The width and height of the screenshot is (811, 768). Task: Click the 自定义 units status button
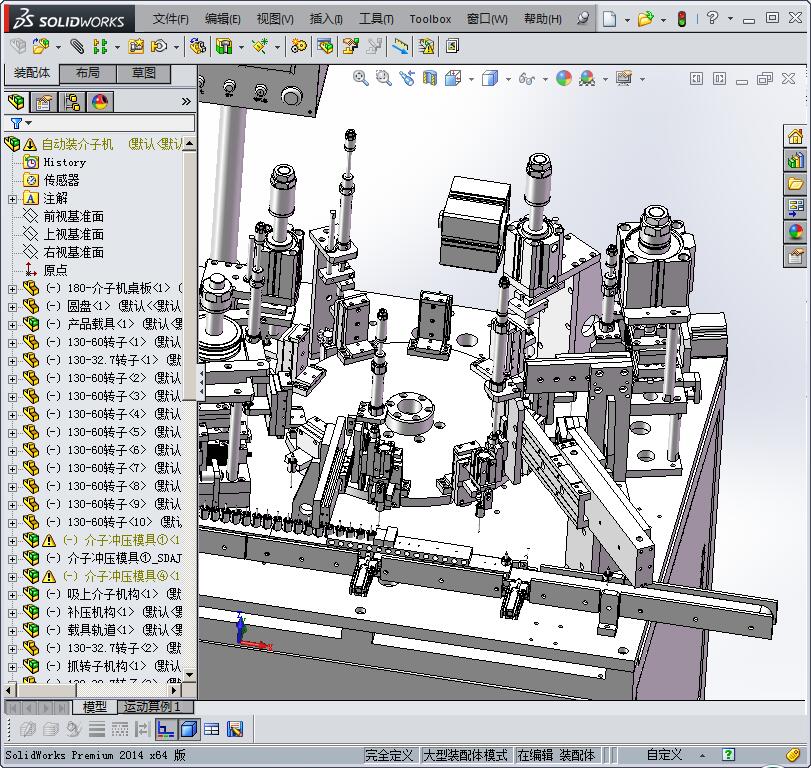664,755
